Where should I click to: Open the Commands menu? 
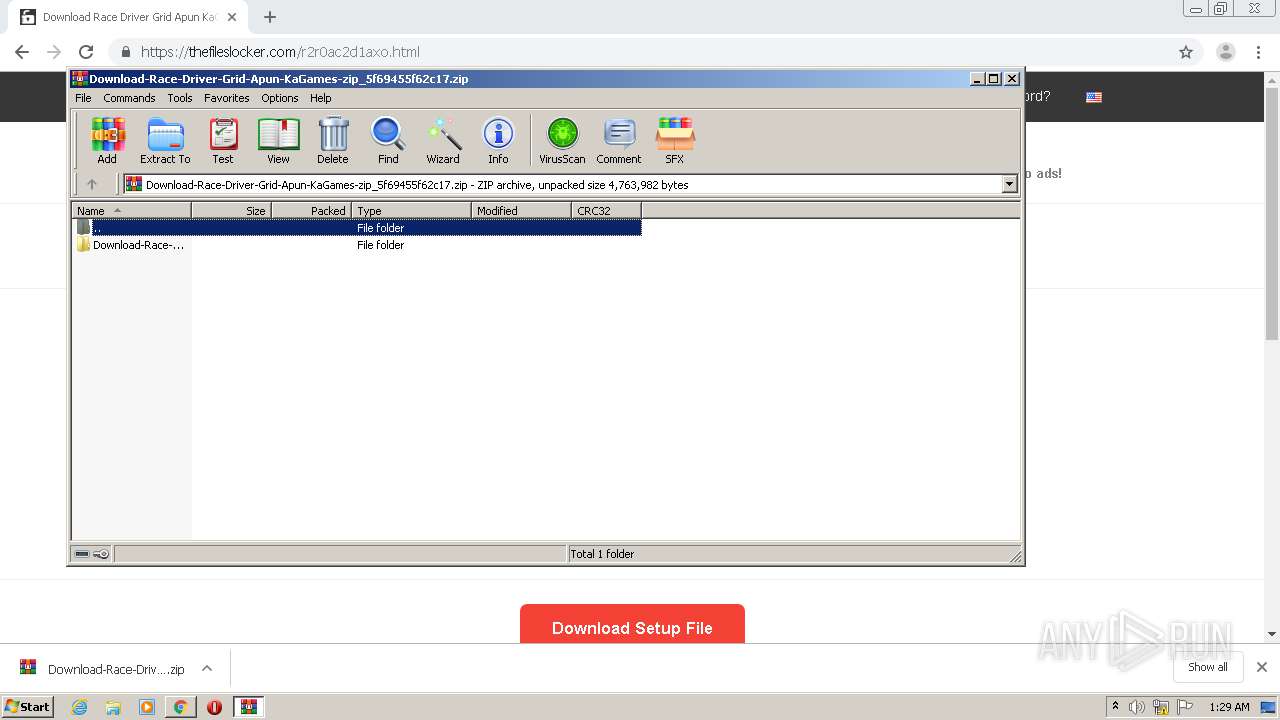coord(129,98)
